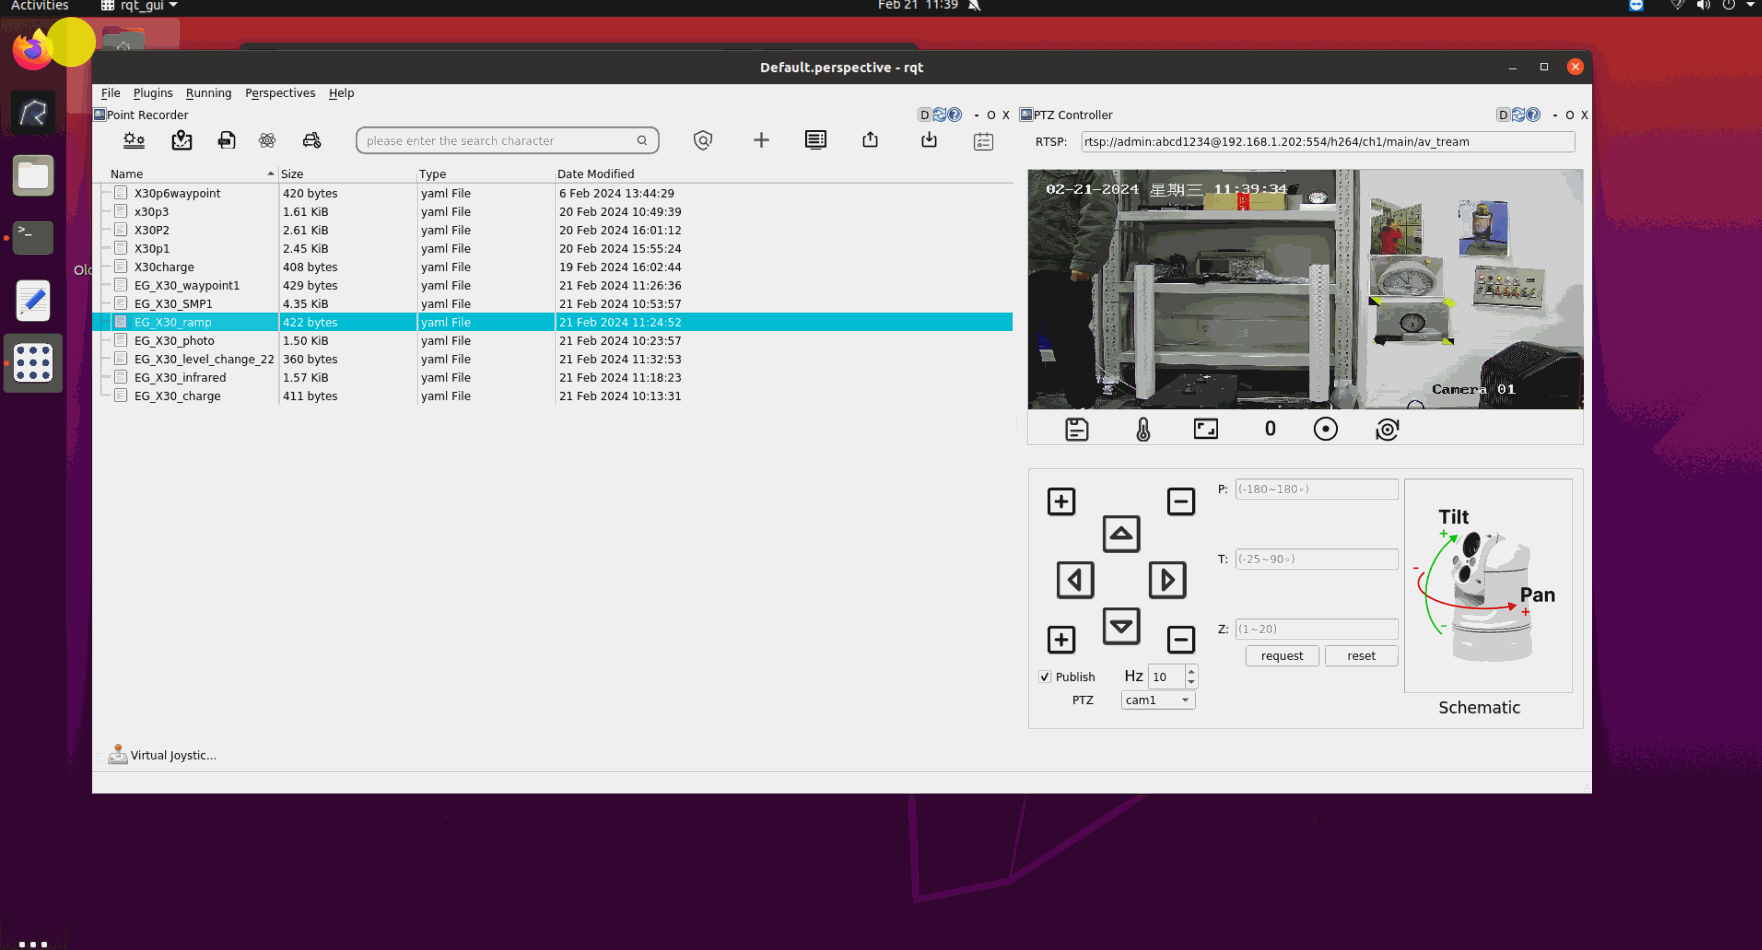Click the reset button
This screenshot has width=1762, height=950.
tap(1361, 656)
